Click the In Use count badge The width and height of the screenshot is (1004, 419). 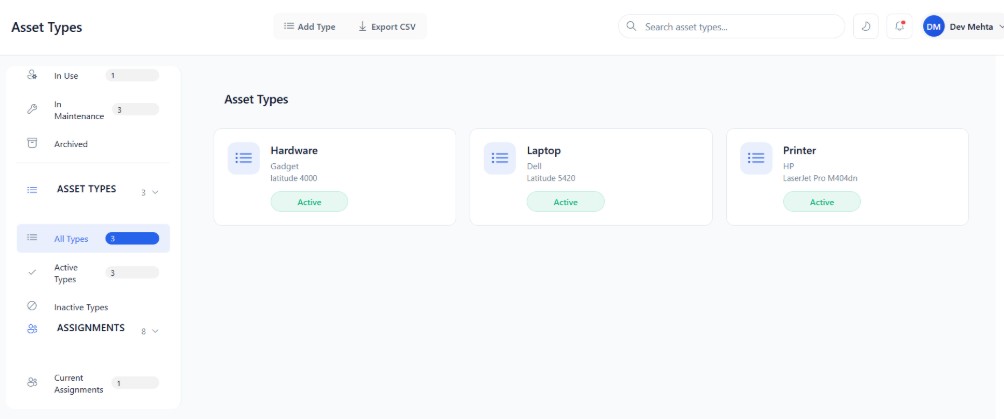point(133,76)
